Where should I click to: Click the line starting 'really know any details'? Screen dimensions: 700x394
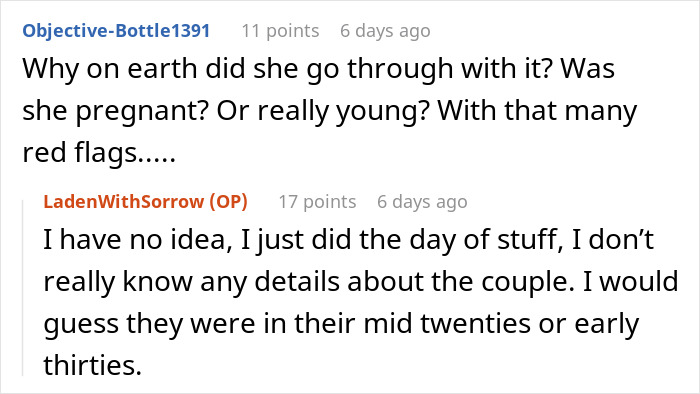point(361,282)
